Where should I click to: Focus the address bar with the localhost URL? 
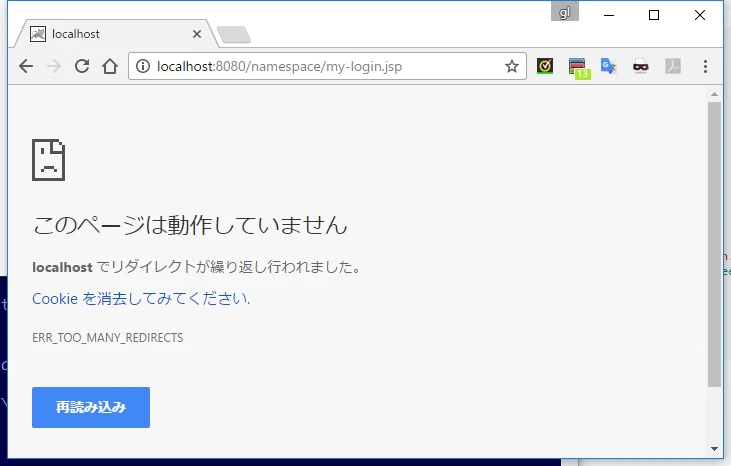point(327,66)
